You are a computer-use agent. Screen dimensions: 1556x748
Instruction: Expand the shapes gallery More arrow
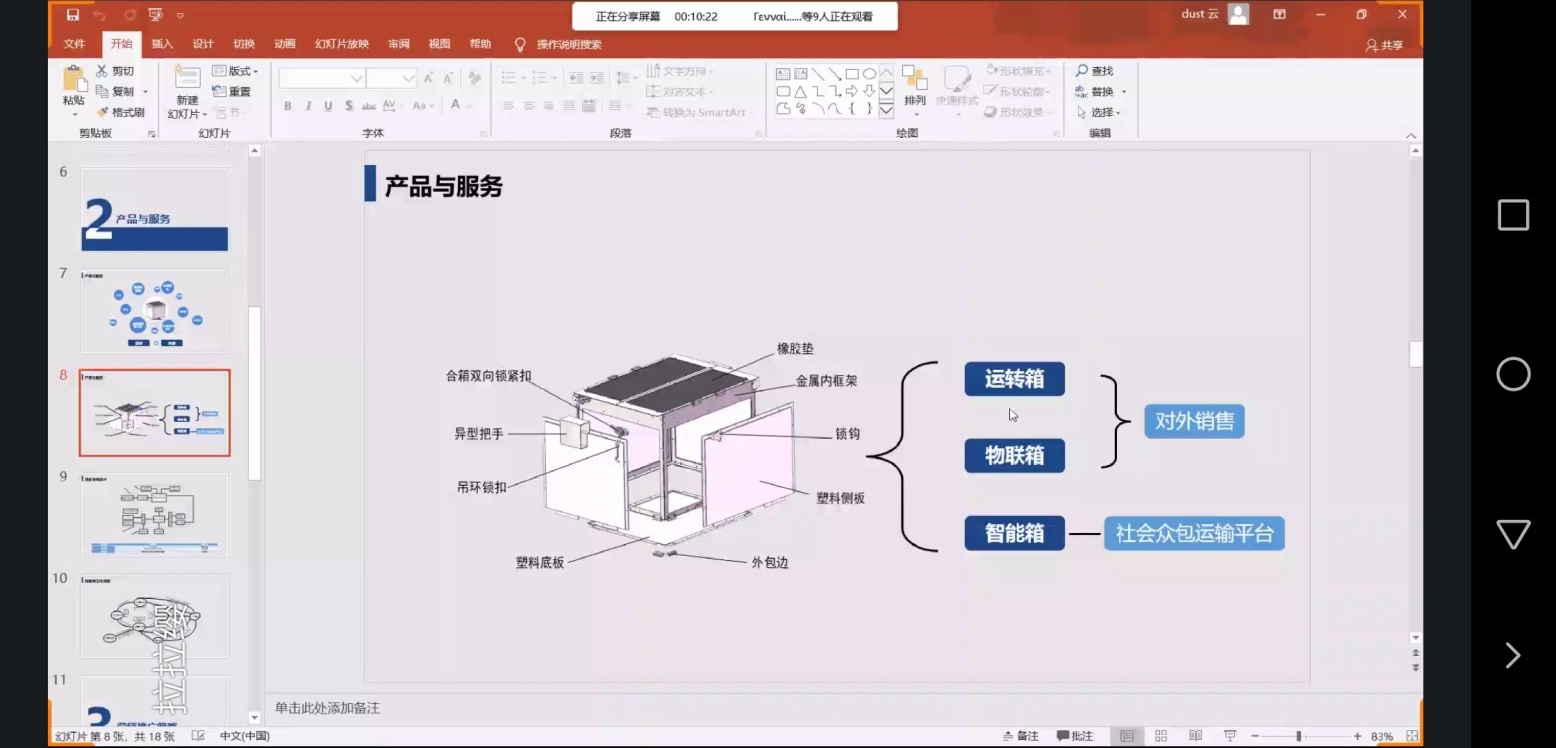click(886, 110)
